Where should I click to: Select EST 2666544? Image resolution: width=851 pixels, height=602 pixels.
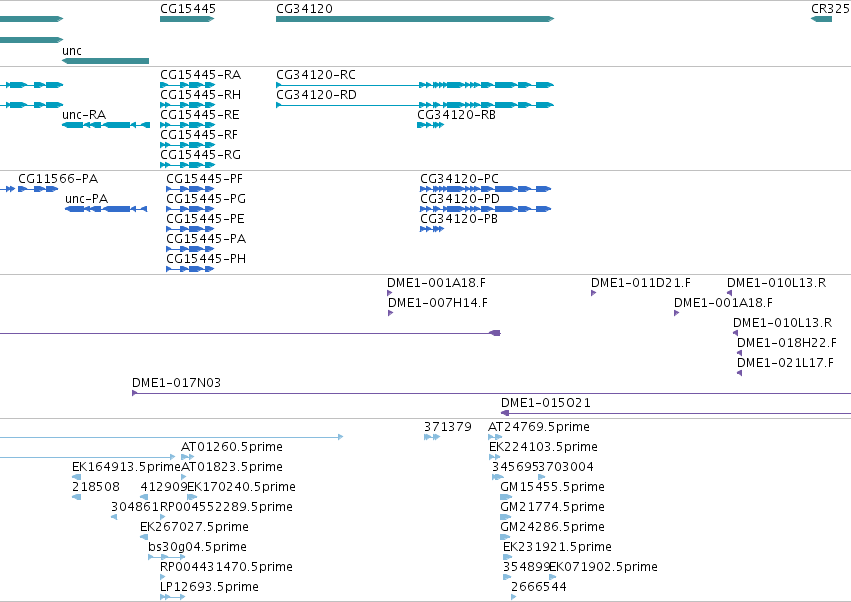click(538, 588)
